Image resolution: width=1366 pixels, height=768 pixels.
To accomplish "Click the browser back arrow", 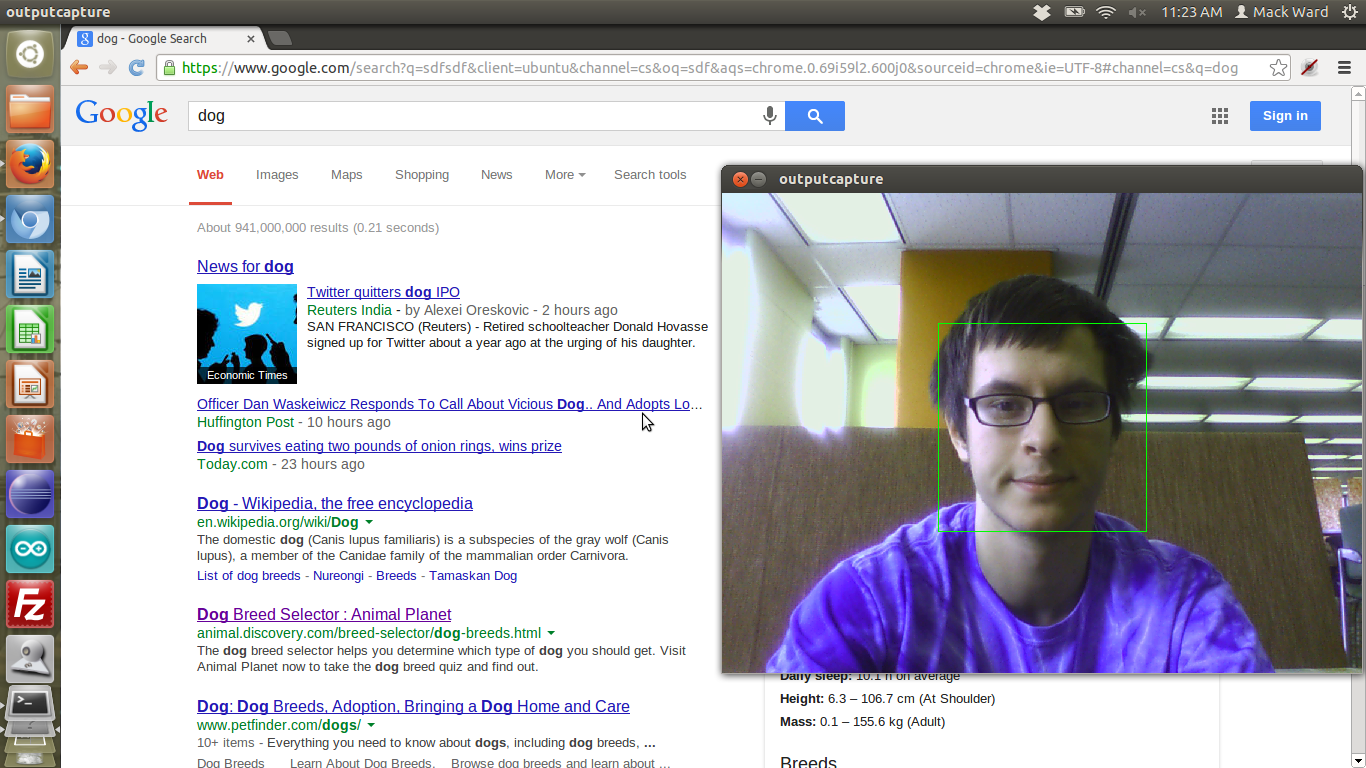I will (x=79, y=68).
